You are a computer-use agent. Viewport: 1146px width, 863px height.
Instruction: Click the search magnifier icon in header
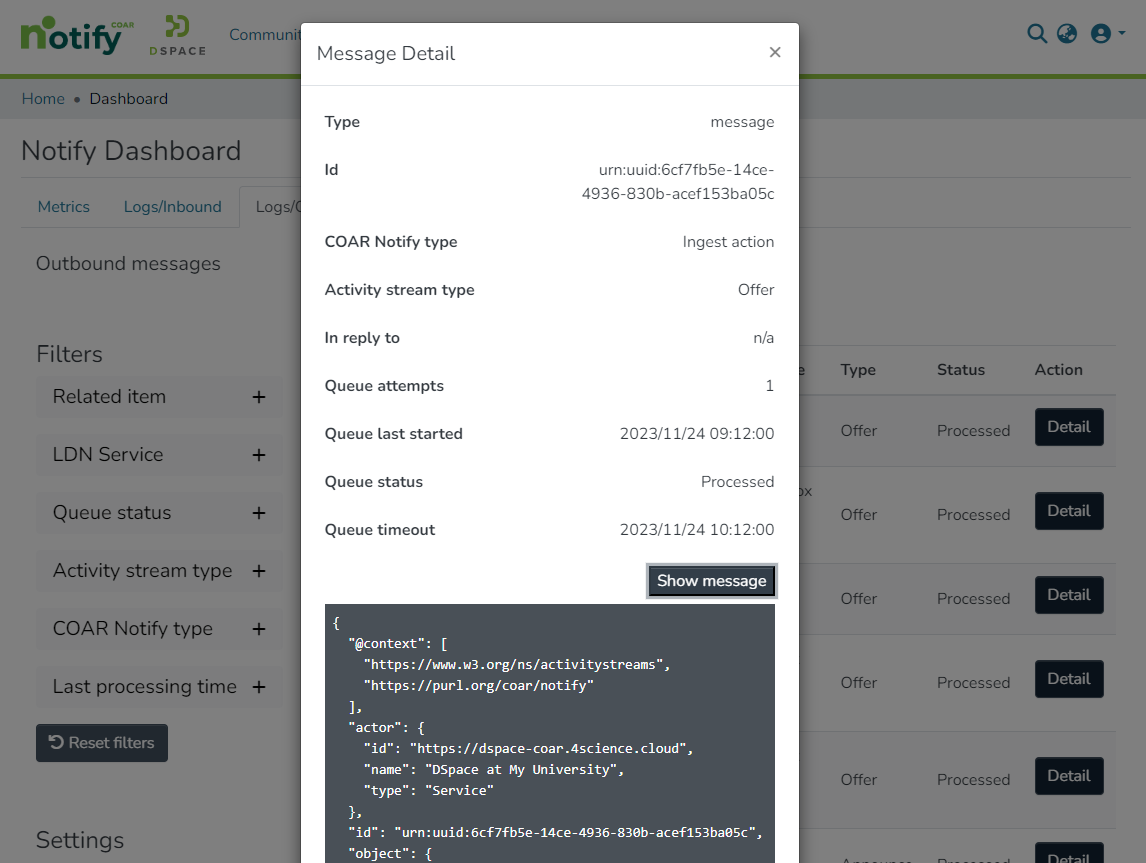click(1037, 34)
